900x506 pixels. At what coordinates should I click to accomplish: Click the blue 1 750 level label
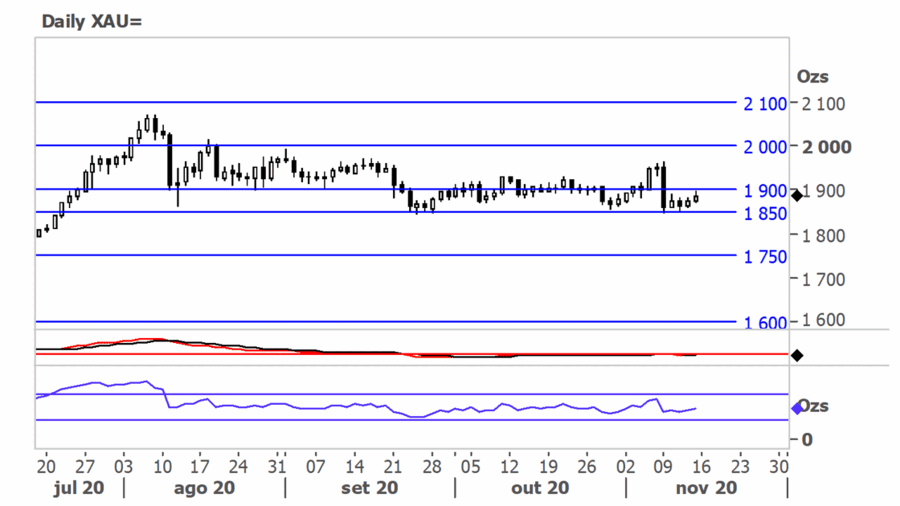coord(765,257)
